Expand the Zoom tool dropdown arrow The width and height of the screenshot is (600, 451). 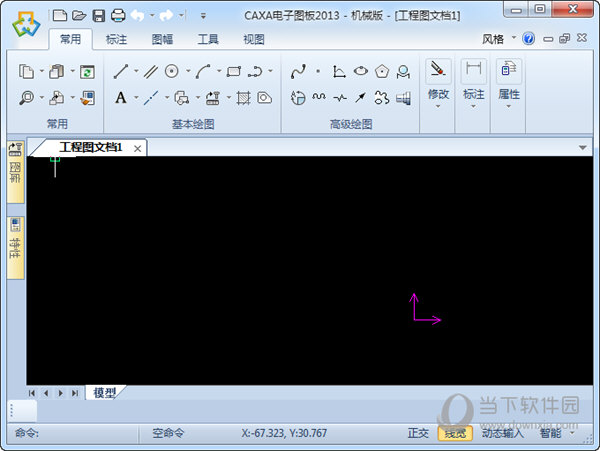click(x=42, y=98)
